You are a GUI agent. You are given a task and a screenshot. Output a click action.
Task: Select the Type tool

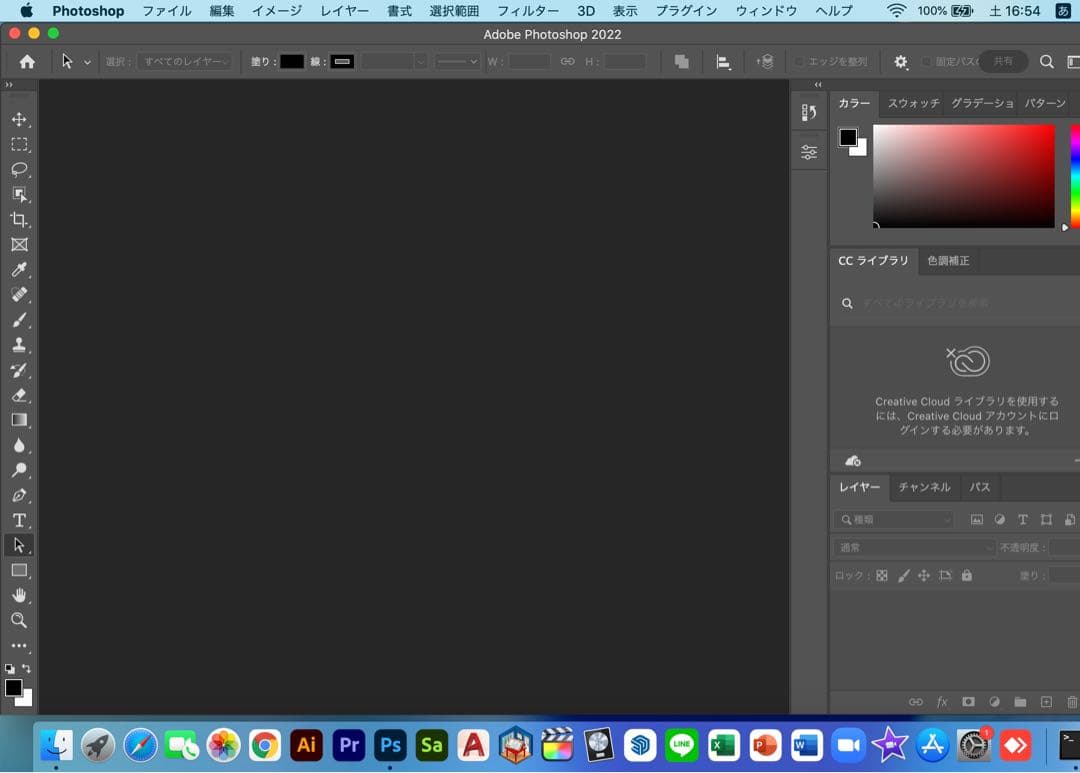pos(19,520)
